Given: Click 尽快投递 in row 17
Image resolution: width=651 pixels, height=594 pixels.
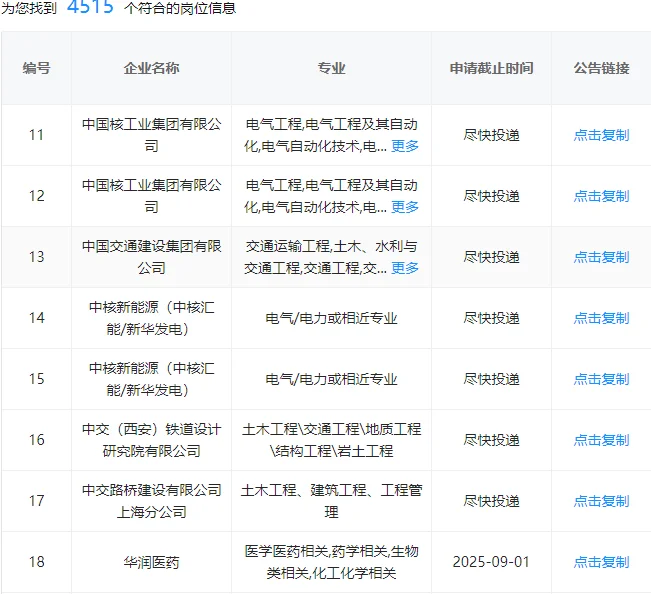Looking at the screenshot, I should [x=492, y=501].
